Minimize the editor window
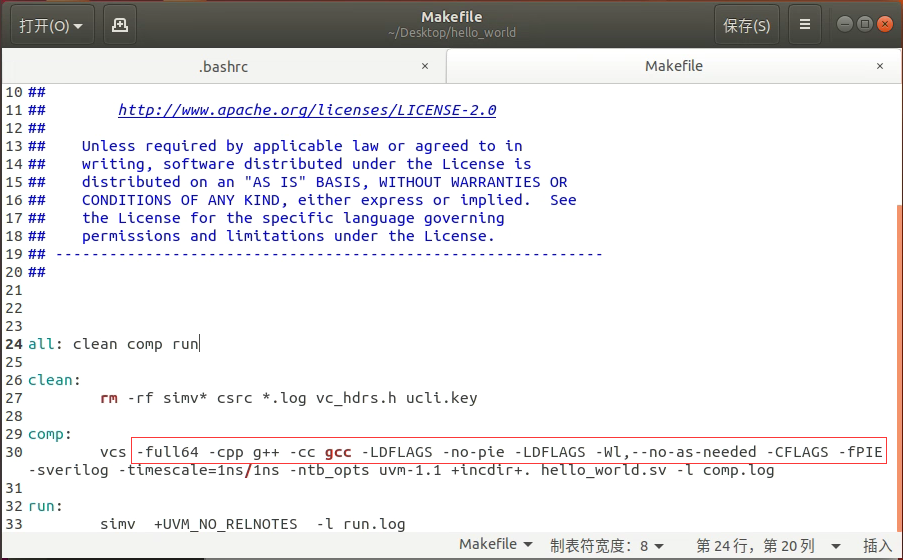Screen dimensions: 903x560 pos(844,24)
